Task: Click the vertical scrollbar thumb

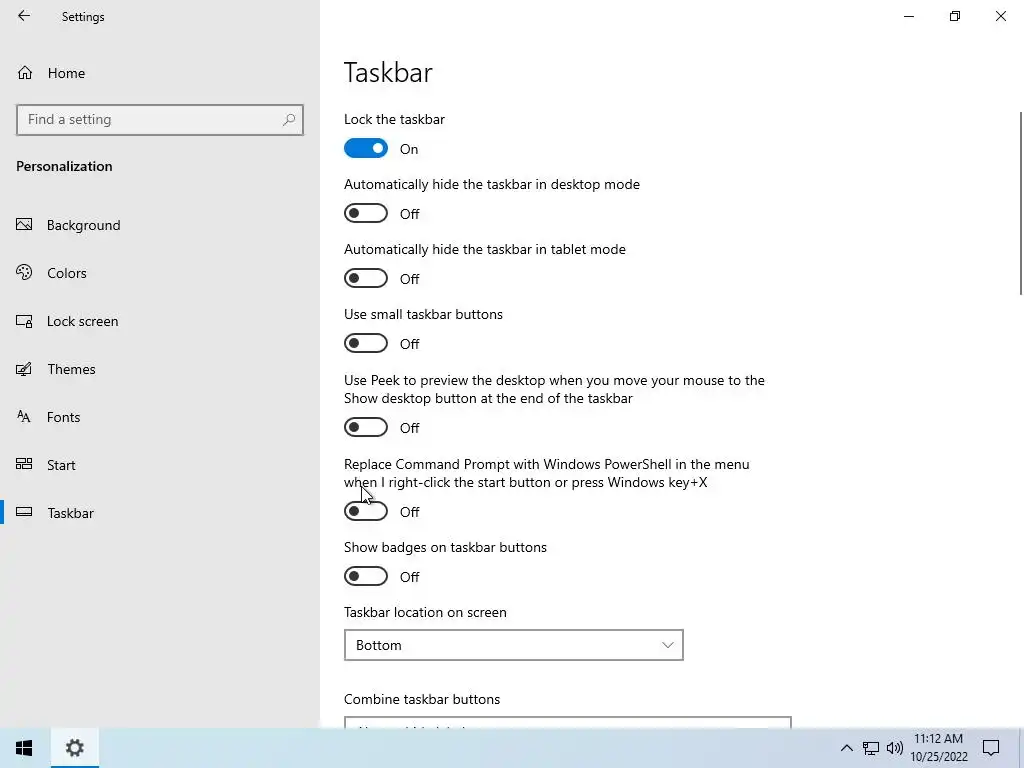Action: pos(1021,202)
